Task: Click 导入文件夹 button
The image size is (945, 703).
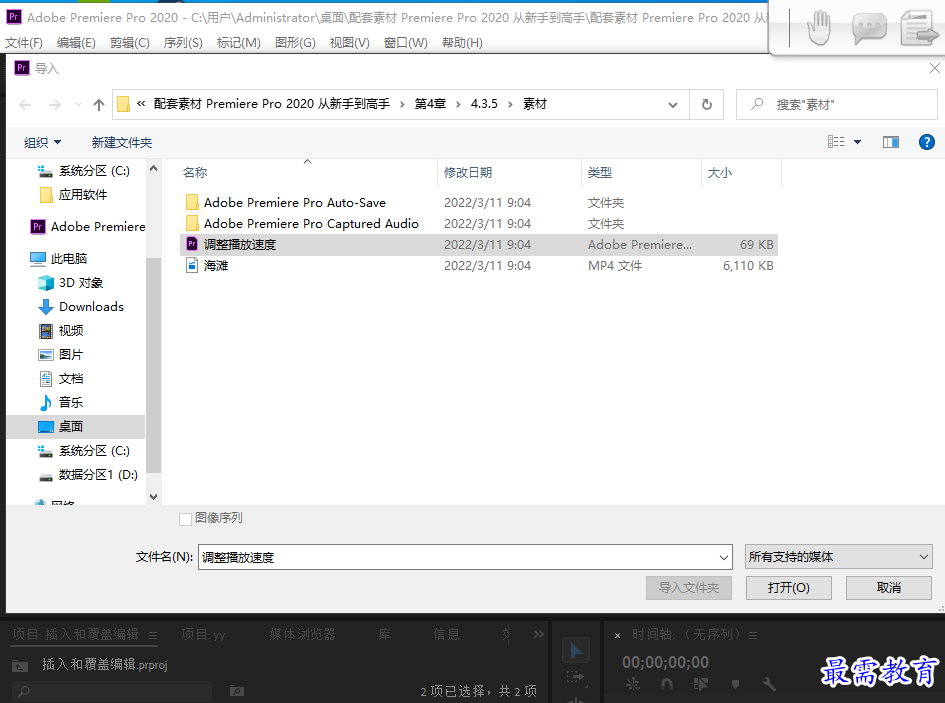Action: (689, 588)
